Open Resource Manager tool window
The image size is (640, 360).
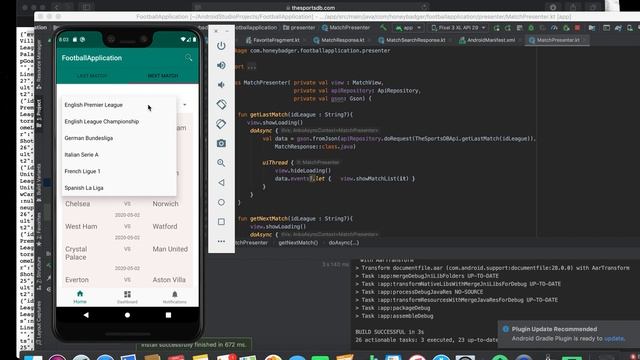pyautogui.click(x=39, y=64)
